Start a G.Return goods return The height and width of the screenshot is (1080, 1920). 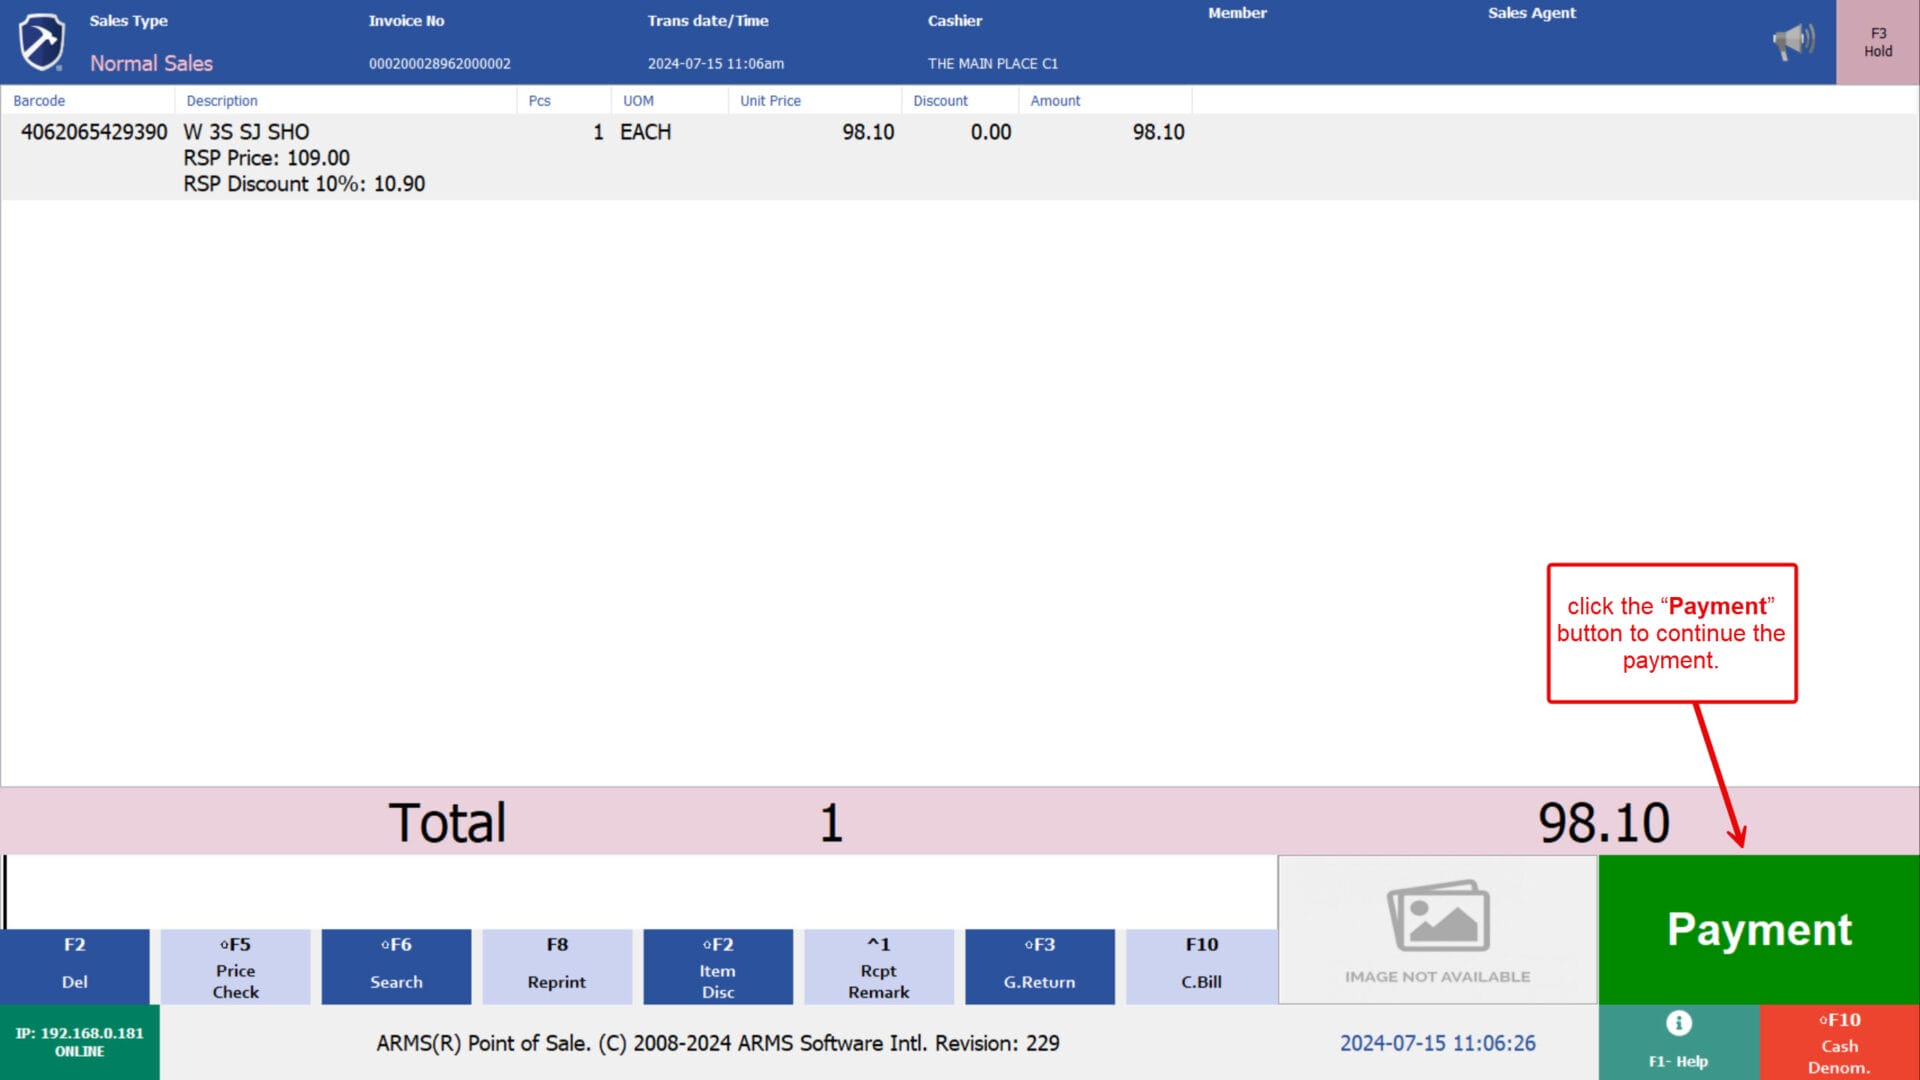[1039, 967]
